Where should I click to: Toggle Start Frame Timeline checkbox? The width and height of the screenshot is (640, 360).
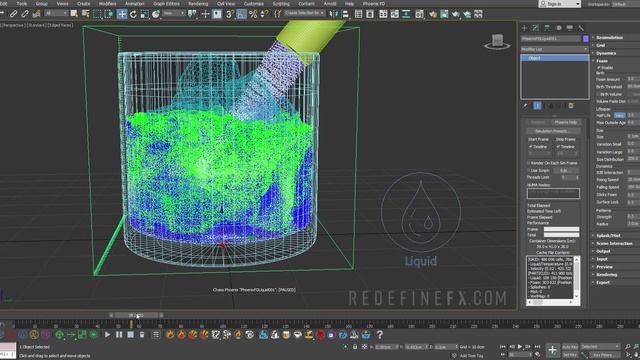pos(531,146)
